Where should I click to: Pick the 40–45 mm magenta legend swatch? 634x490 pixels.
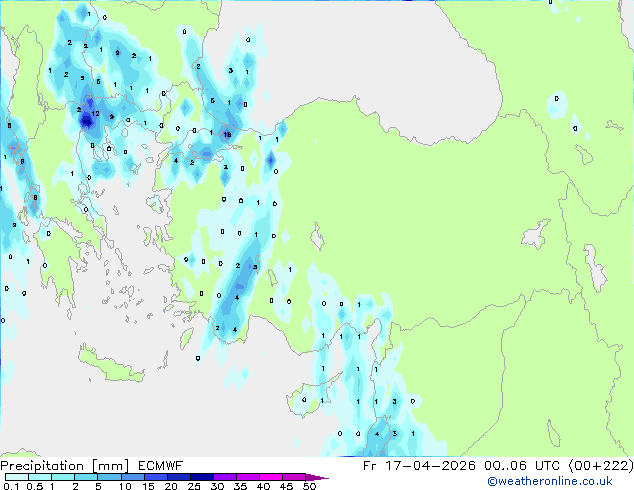pos(271,477)
